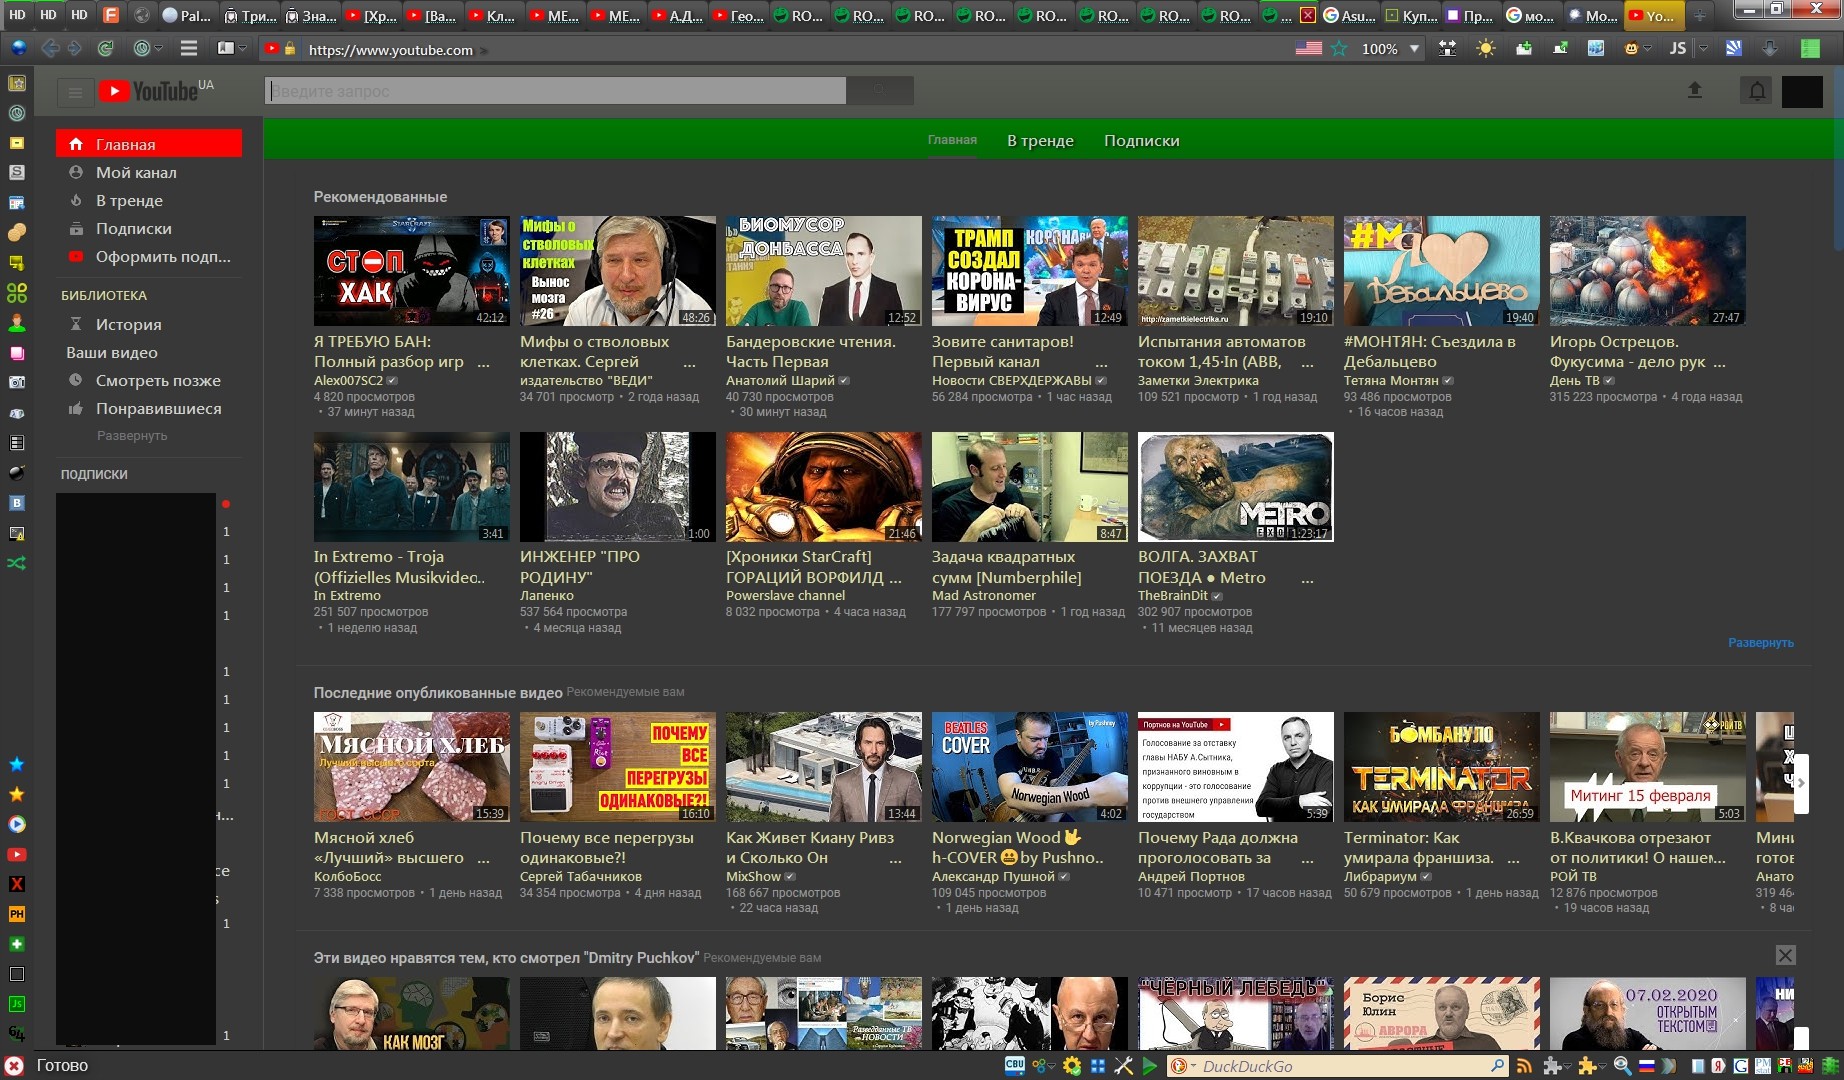This screenshot has height=1080, width=1844.
Task: Open the Metro Exodus video thumbnail
Action: coord(1235,487)
